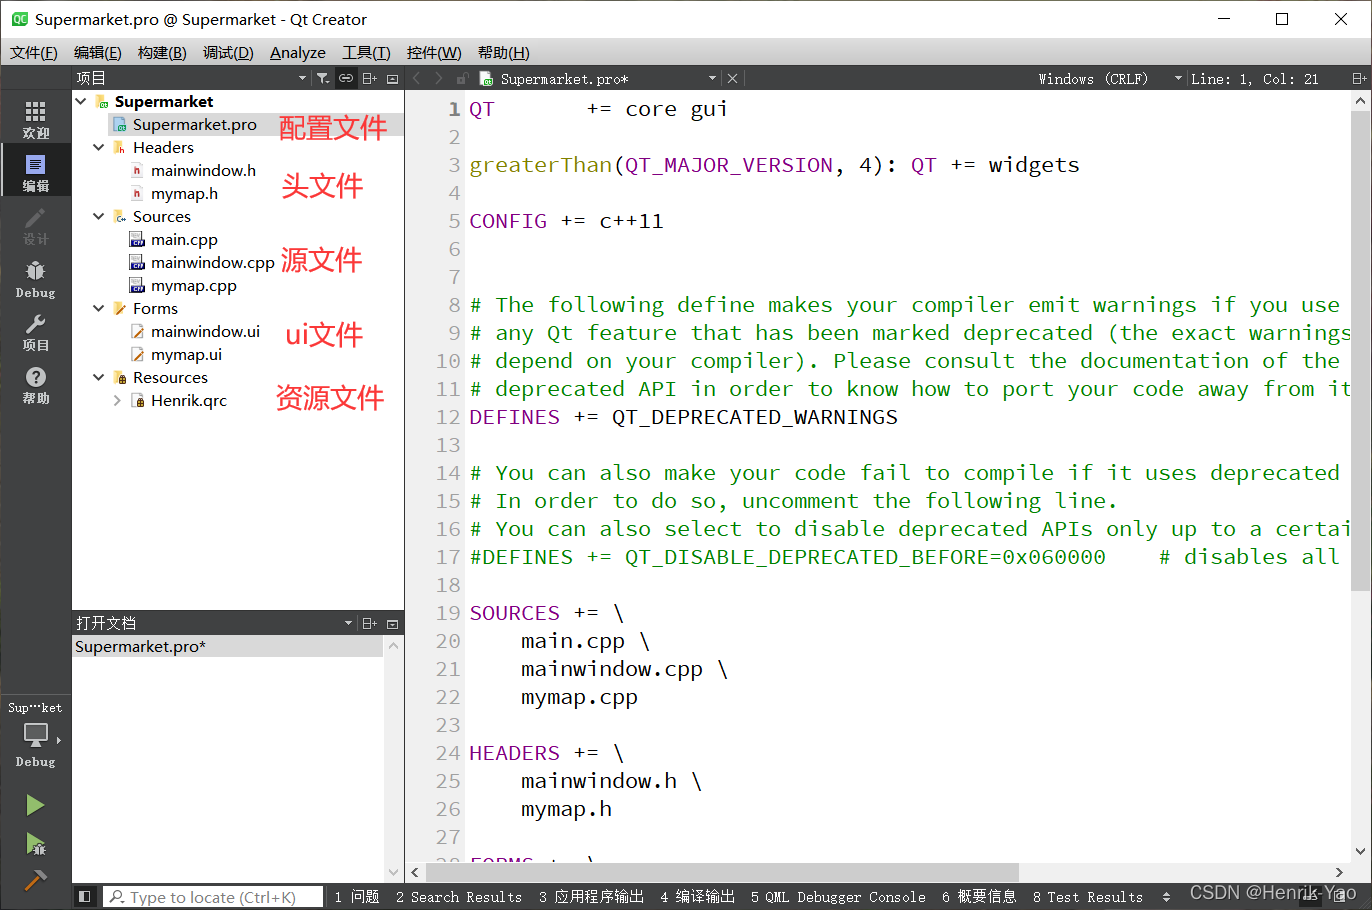Collapse the Resources folder

(x=99, y=377)
